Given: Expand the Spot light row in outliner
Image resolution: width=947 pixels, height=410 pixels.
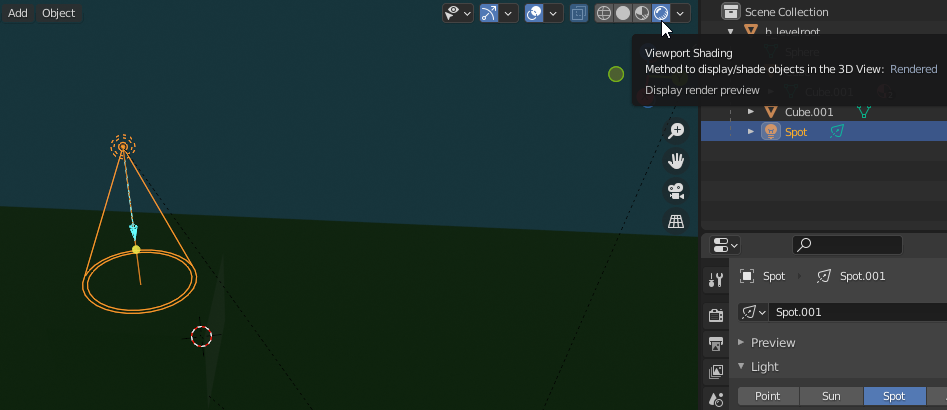Looking at the screenshot, I should pos(751,132).
